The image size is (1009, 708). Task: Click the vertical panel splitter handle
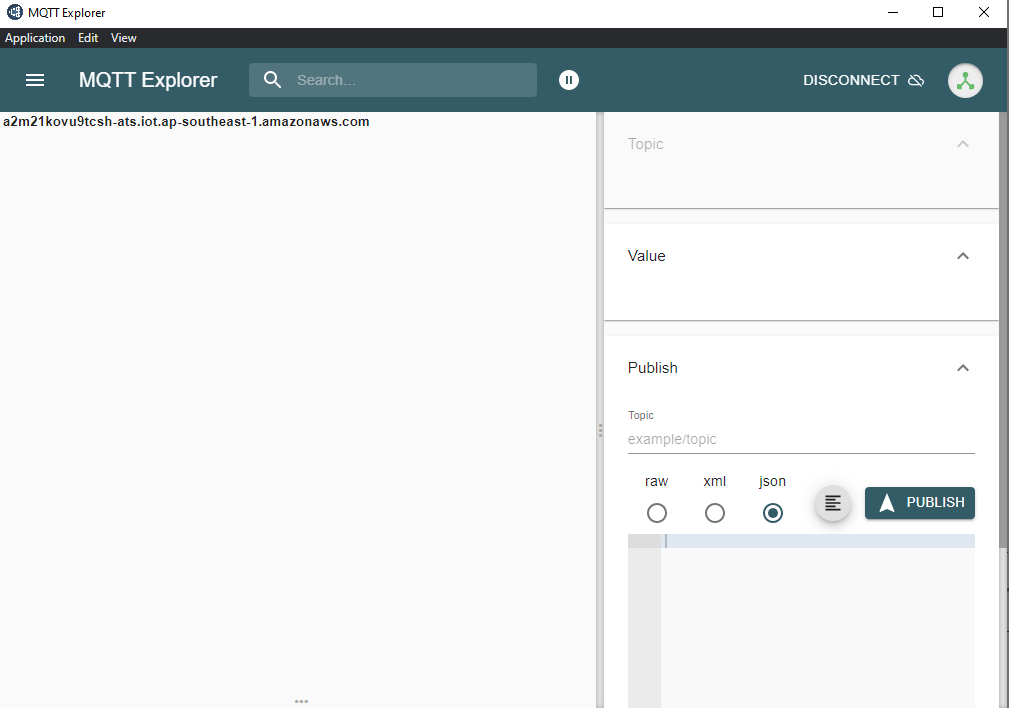tap(600, 430)
